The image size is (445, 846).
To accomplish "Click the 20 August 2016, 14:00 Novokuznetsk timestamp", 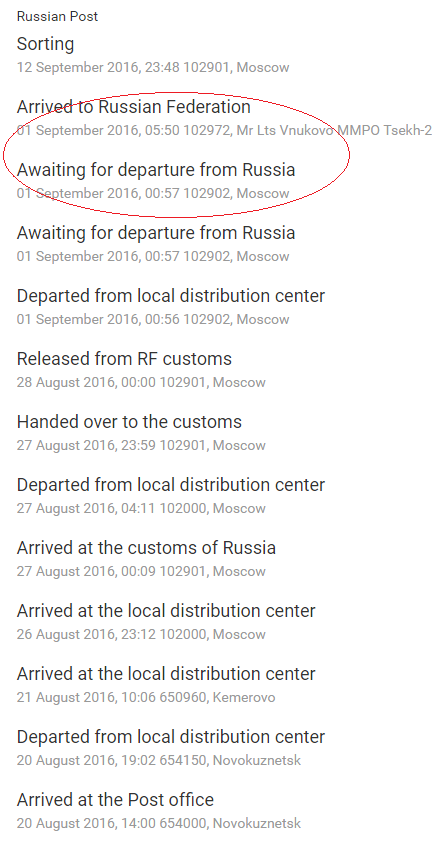I will [x=159, y=824].
